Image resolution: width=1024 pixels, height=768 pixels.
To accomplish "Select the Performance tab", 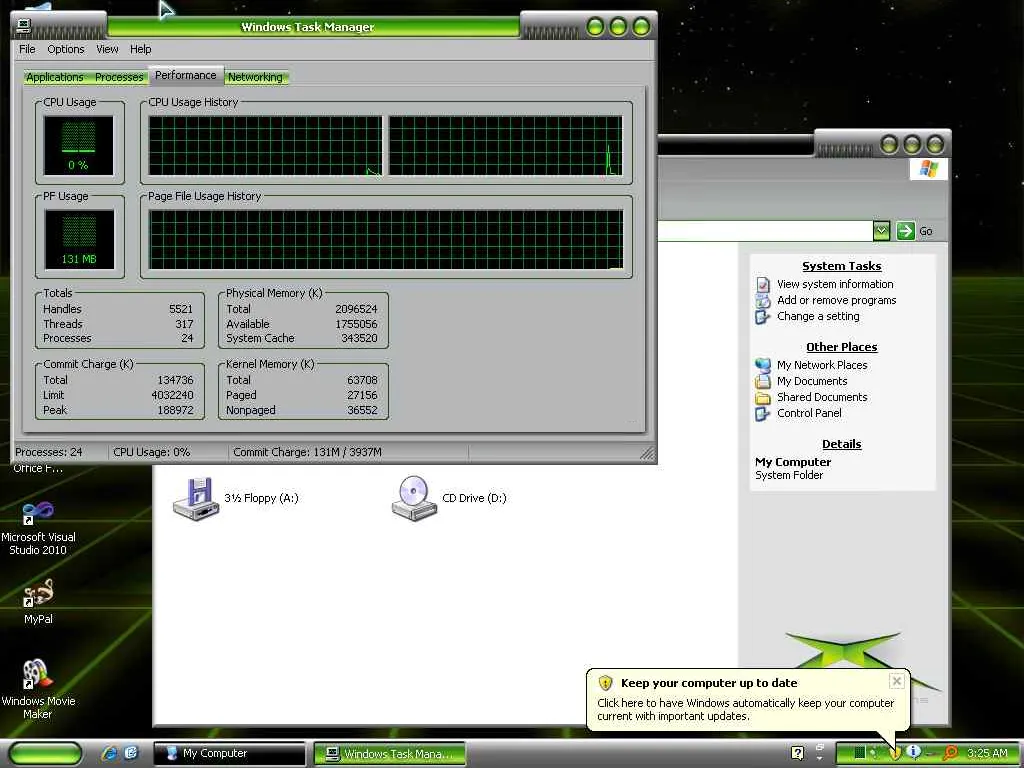I will (185, 75).
